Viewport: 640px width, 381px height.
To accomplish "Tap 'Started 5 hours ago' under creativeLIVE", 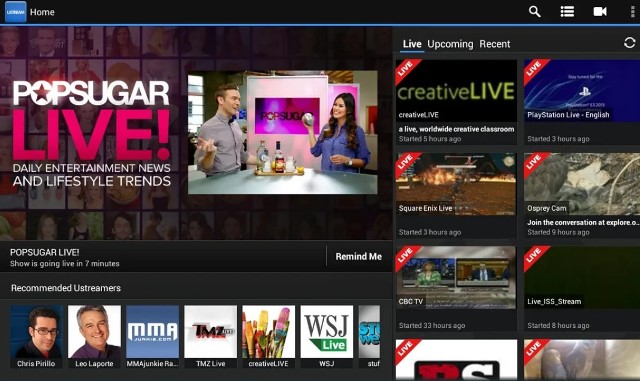I will click(x=430, y=139).
